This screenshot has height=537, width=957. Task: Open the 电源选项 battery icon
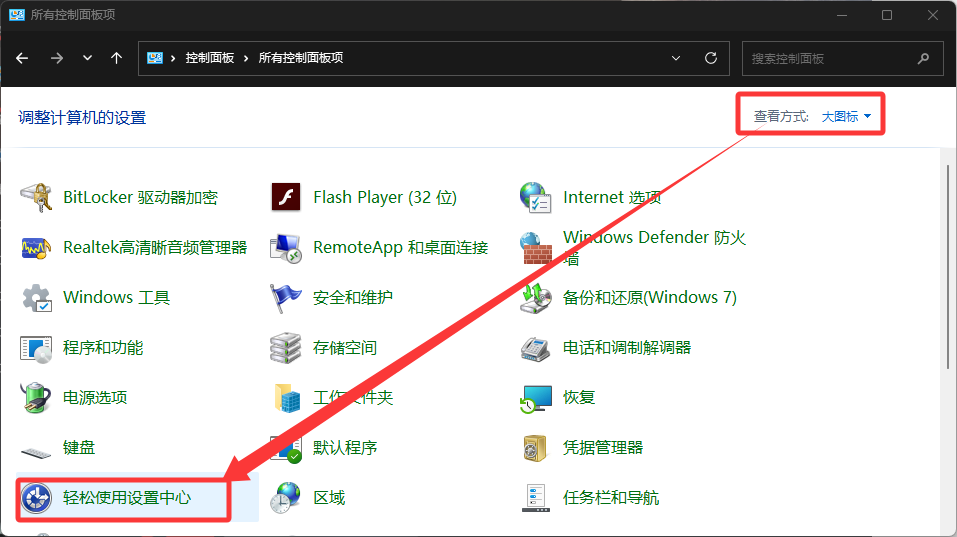pyautogui.click(x=37, y=397)
